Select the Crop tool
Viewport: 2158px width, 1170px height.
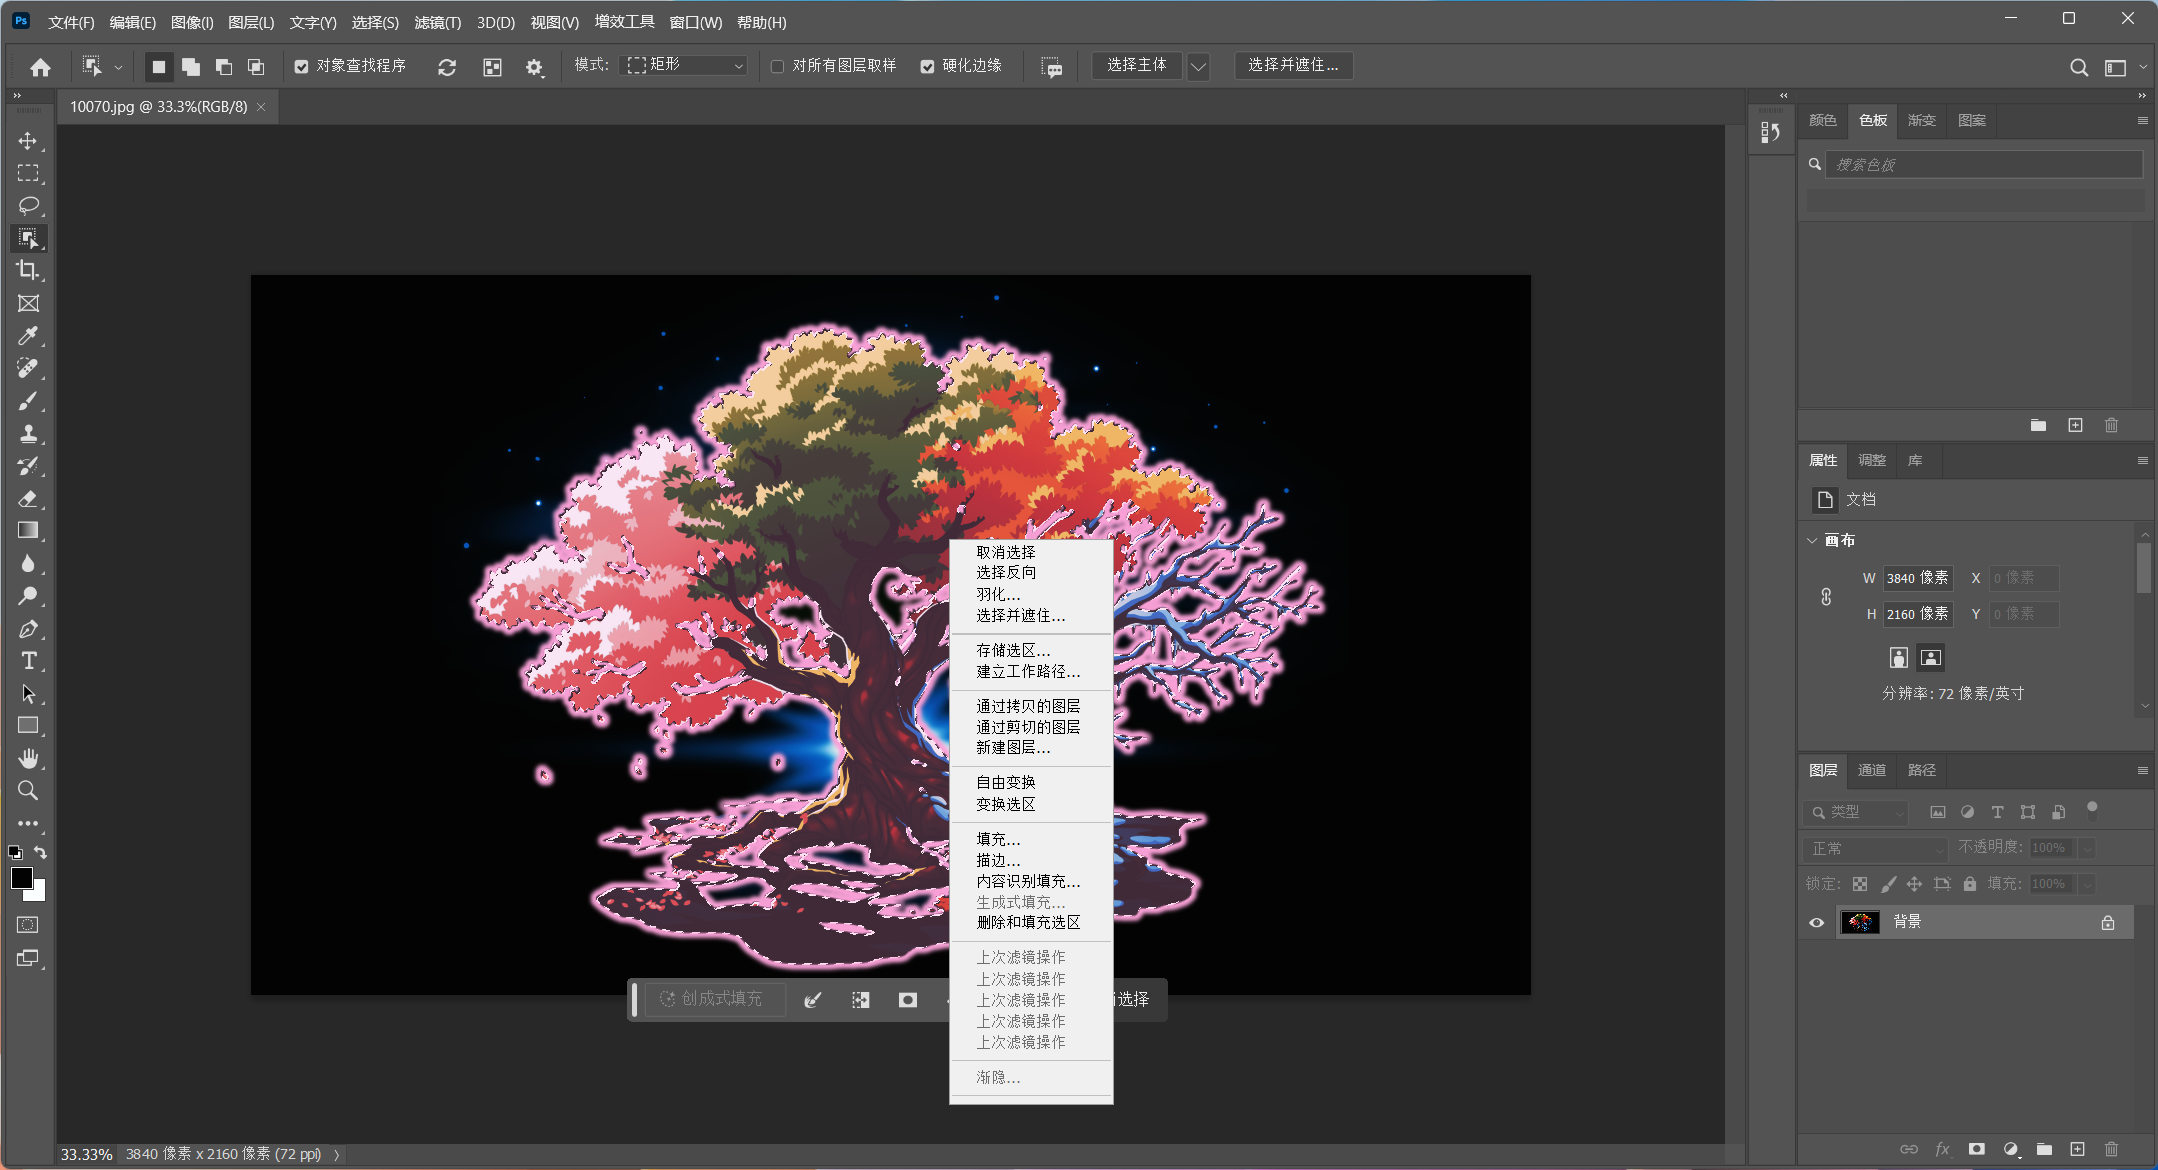pos(28,270)
